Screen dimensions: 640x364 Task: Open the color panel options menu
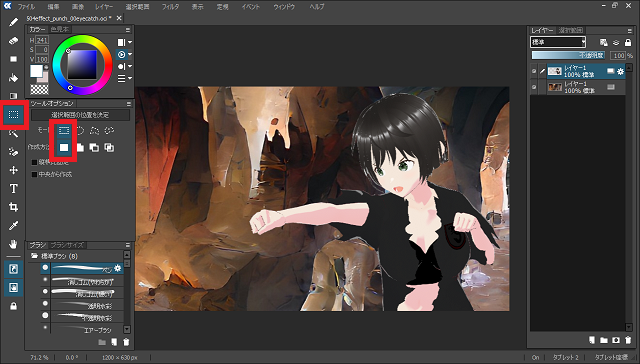point(128,30)
